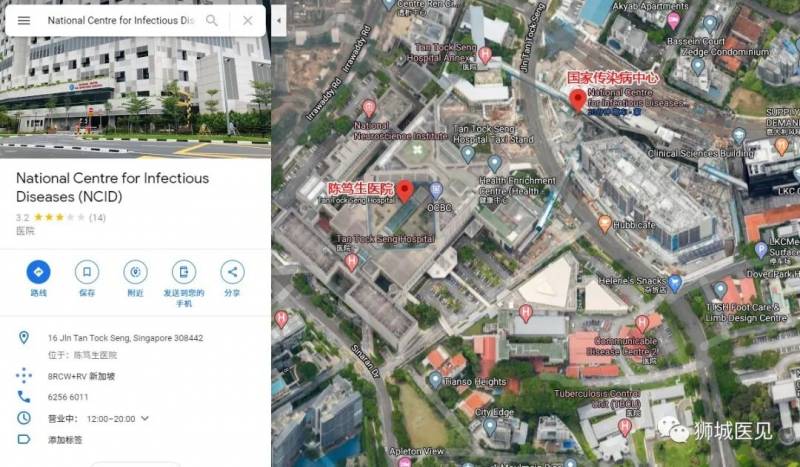
Task: Click the Nearby search icon
Action: coord(135,272)
